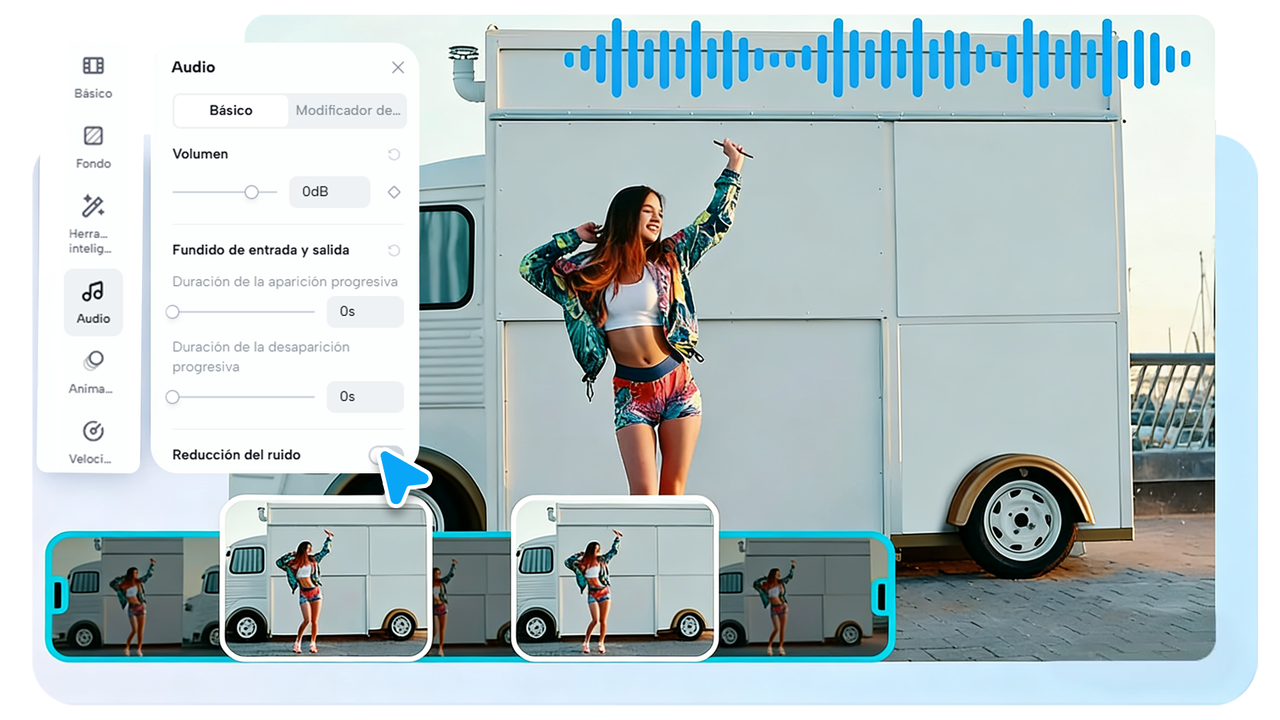The image size is (1280, 720).
Task: Close the Audio panel
Action: pyautogui.click(x=397, y=67)
